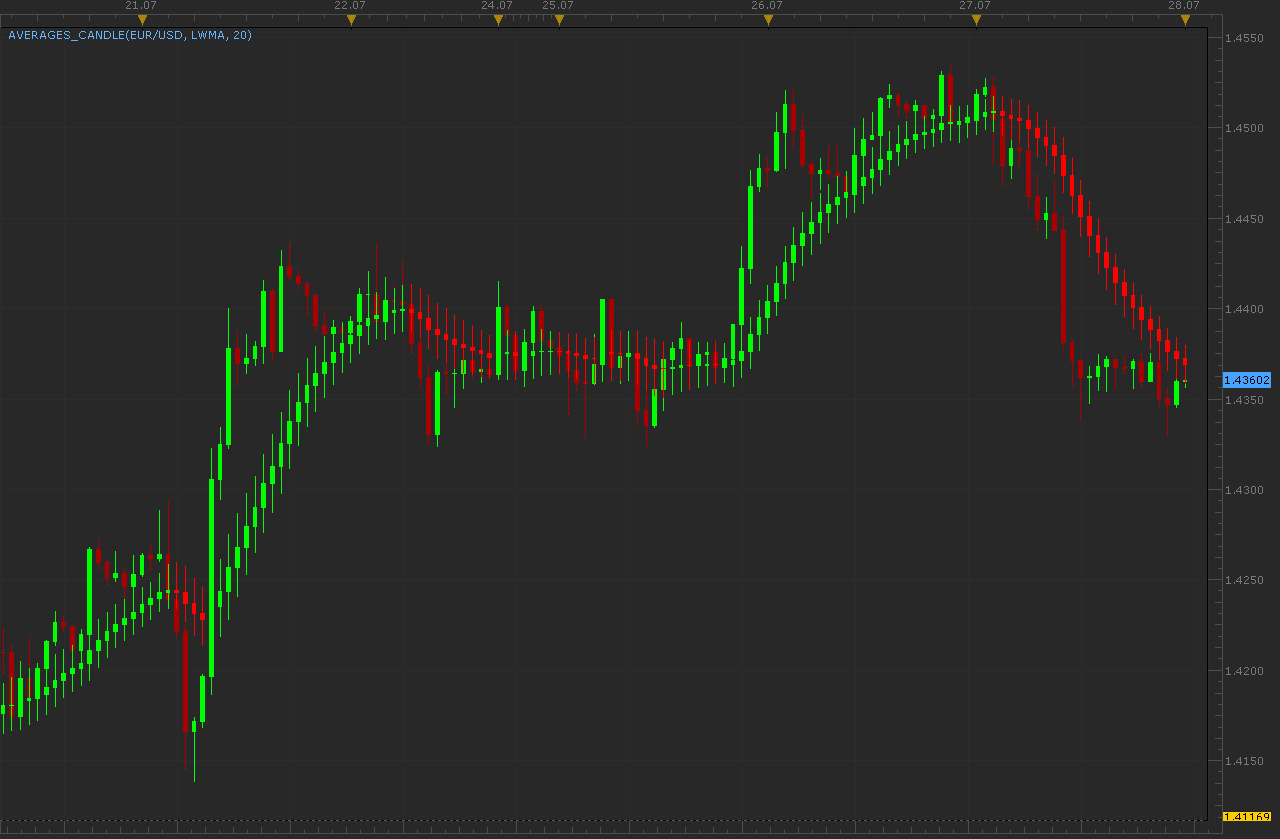Click the orange day marker under 25.07

(x=559, y=20)
